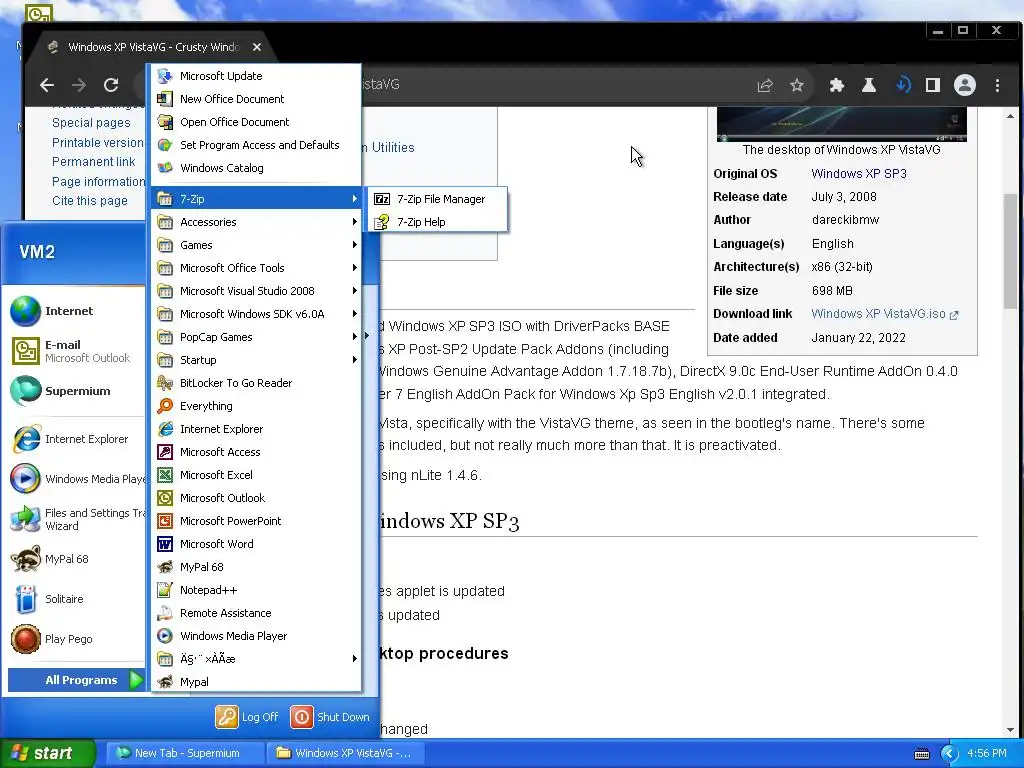Open Windows Media Player in programs list
Screen dimensions: 1024x768
click(x=256, y=636)
